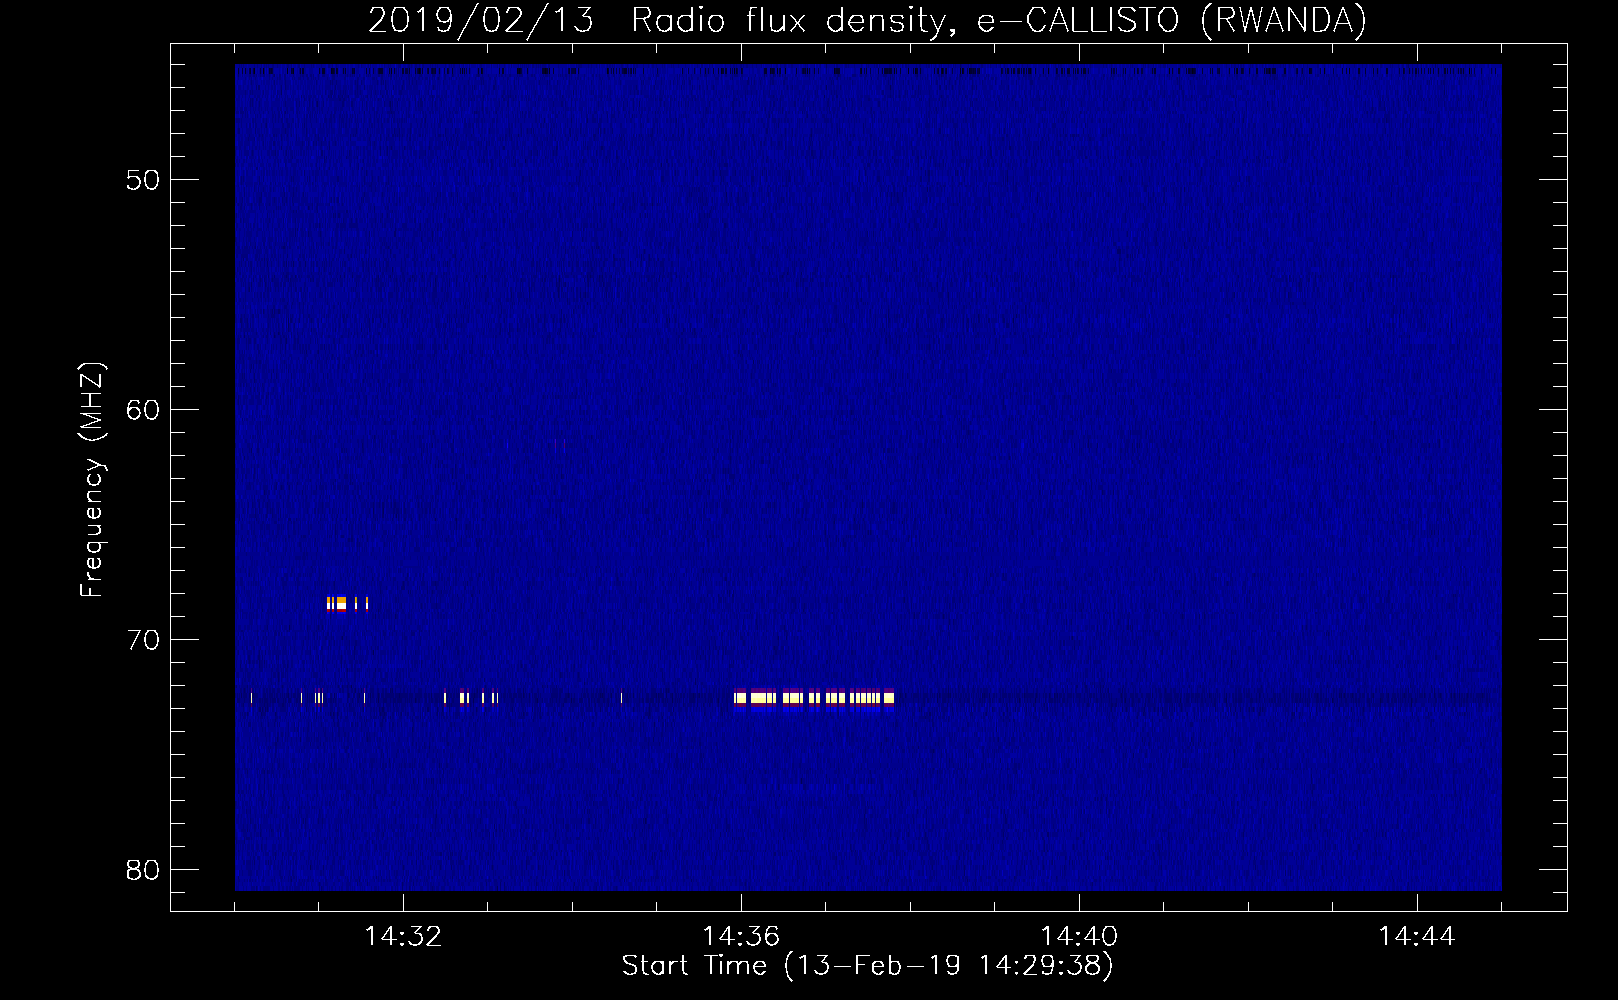Click the time tick label "14:36"

pyautogui.click(x=741, y=936)
